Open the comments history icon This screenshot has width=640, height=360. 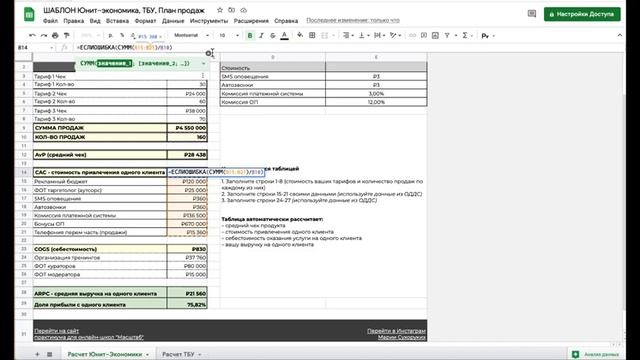pos(531,14)
